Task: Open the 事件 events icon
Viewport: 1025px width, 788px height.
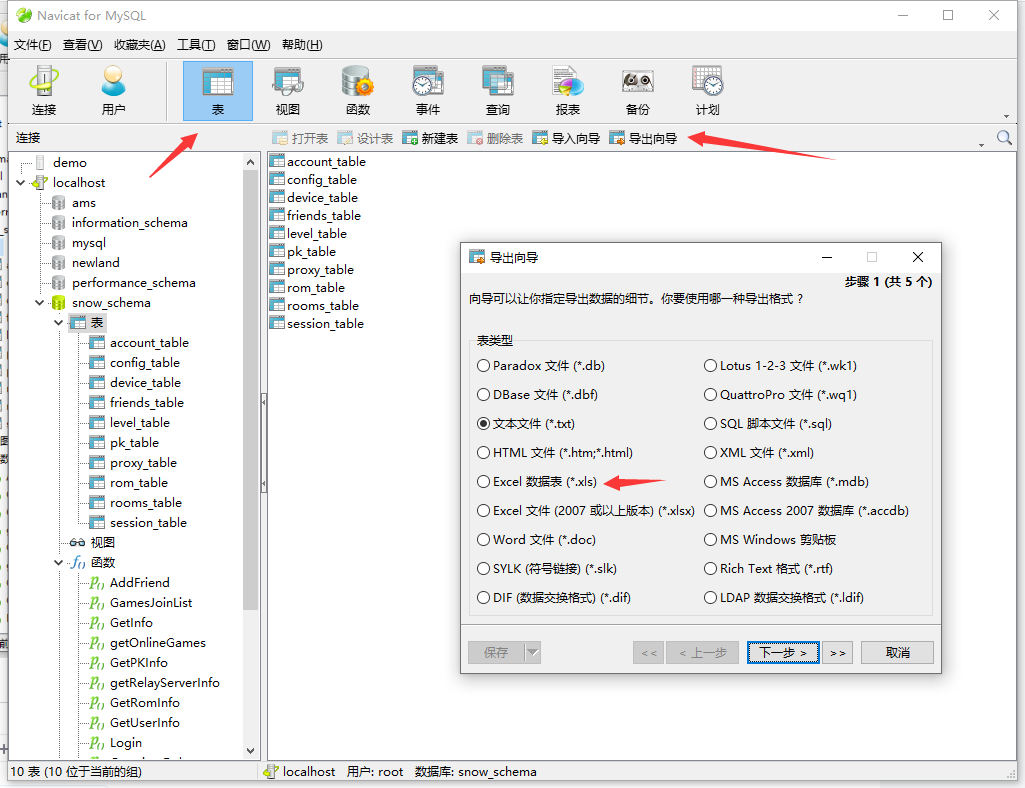Action: tap(428, 91)
